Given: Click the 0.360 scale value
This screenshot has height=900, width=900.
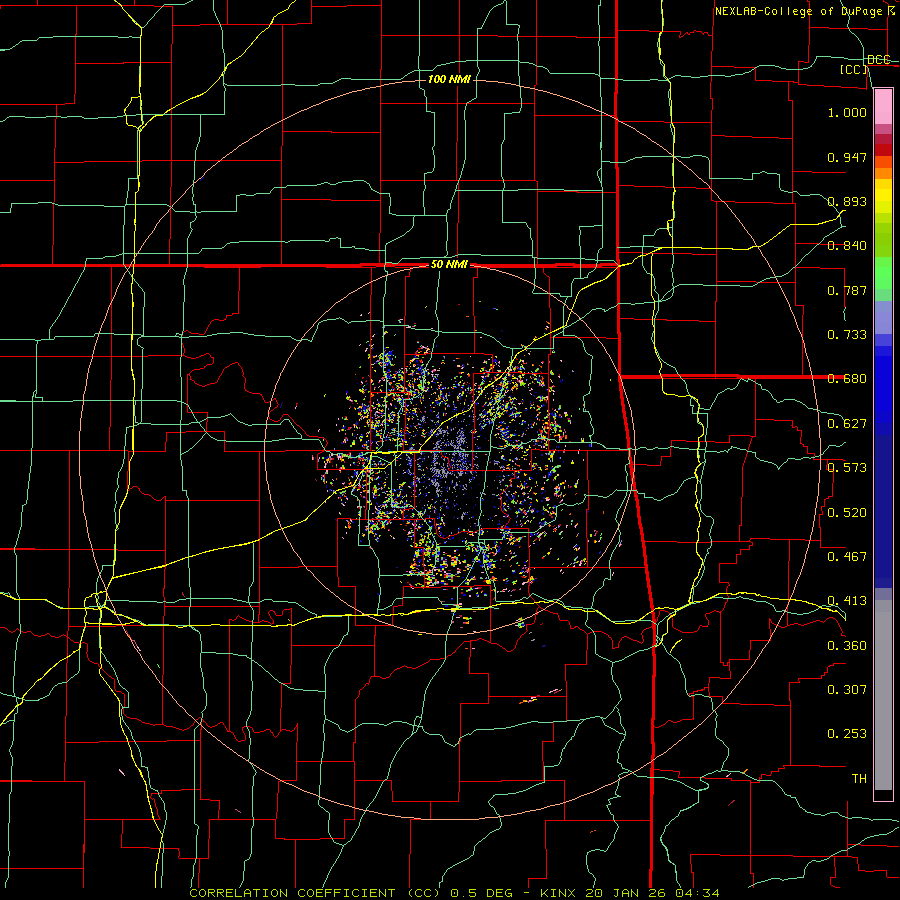Looking at the screenshot, I should pyautogui.click(x=847, y=646).
